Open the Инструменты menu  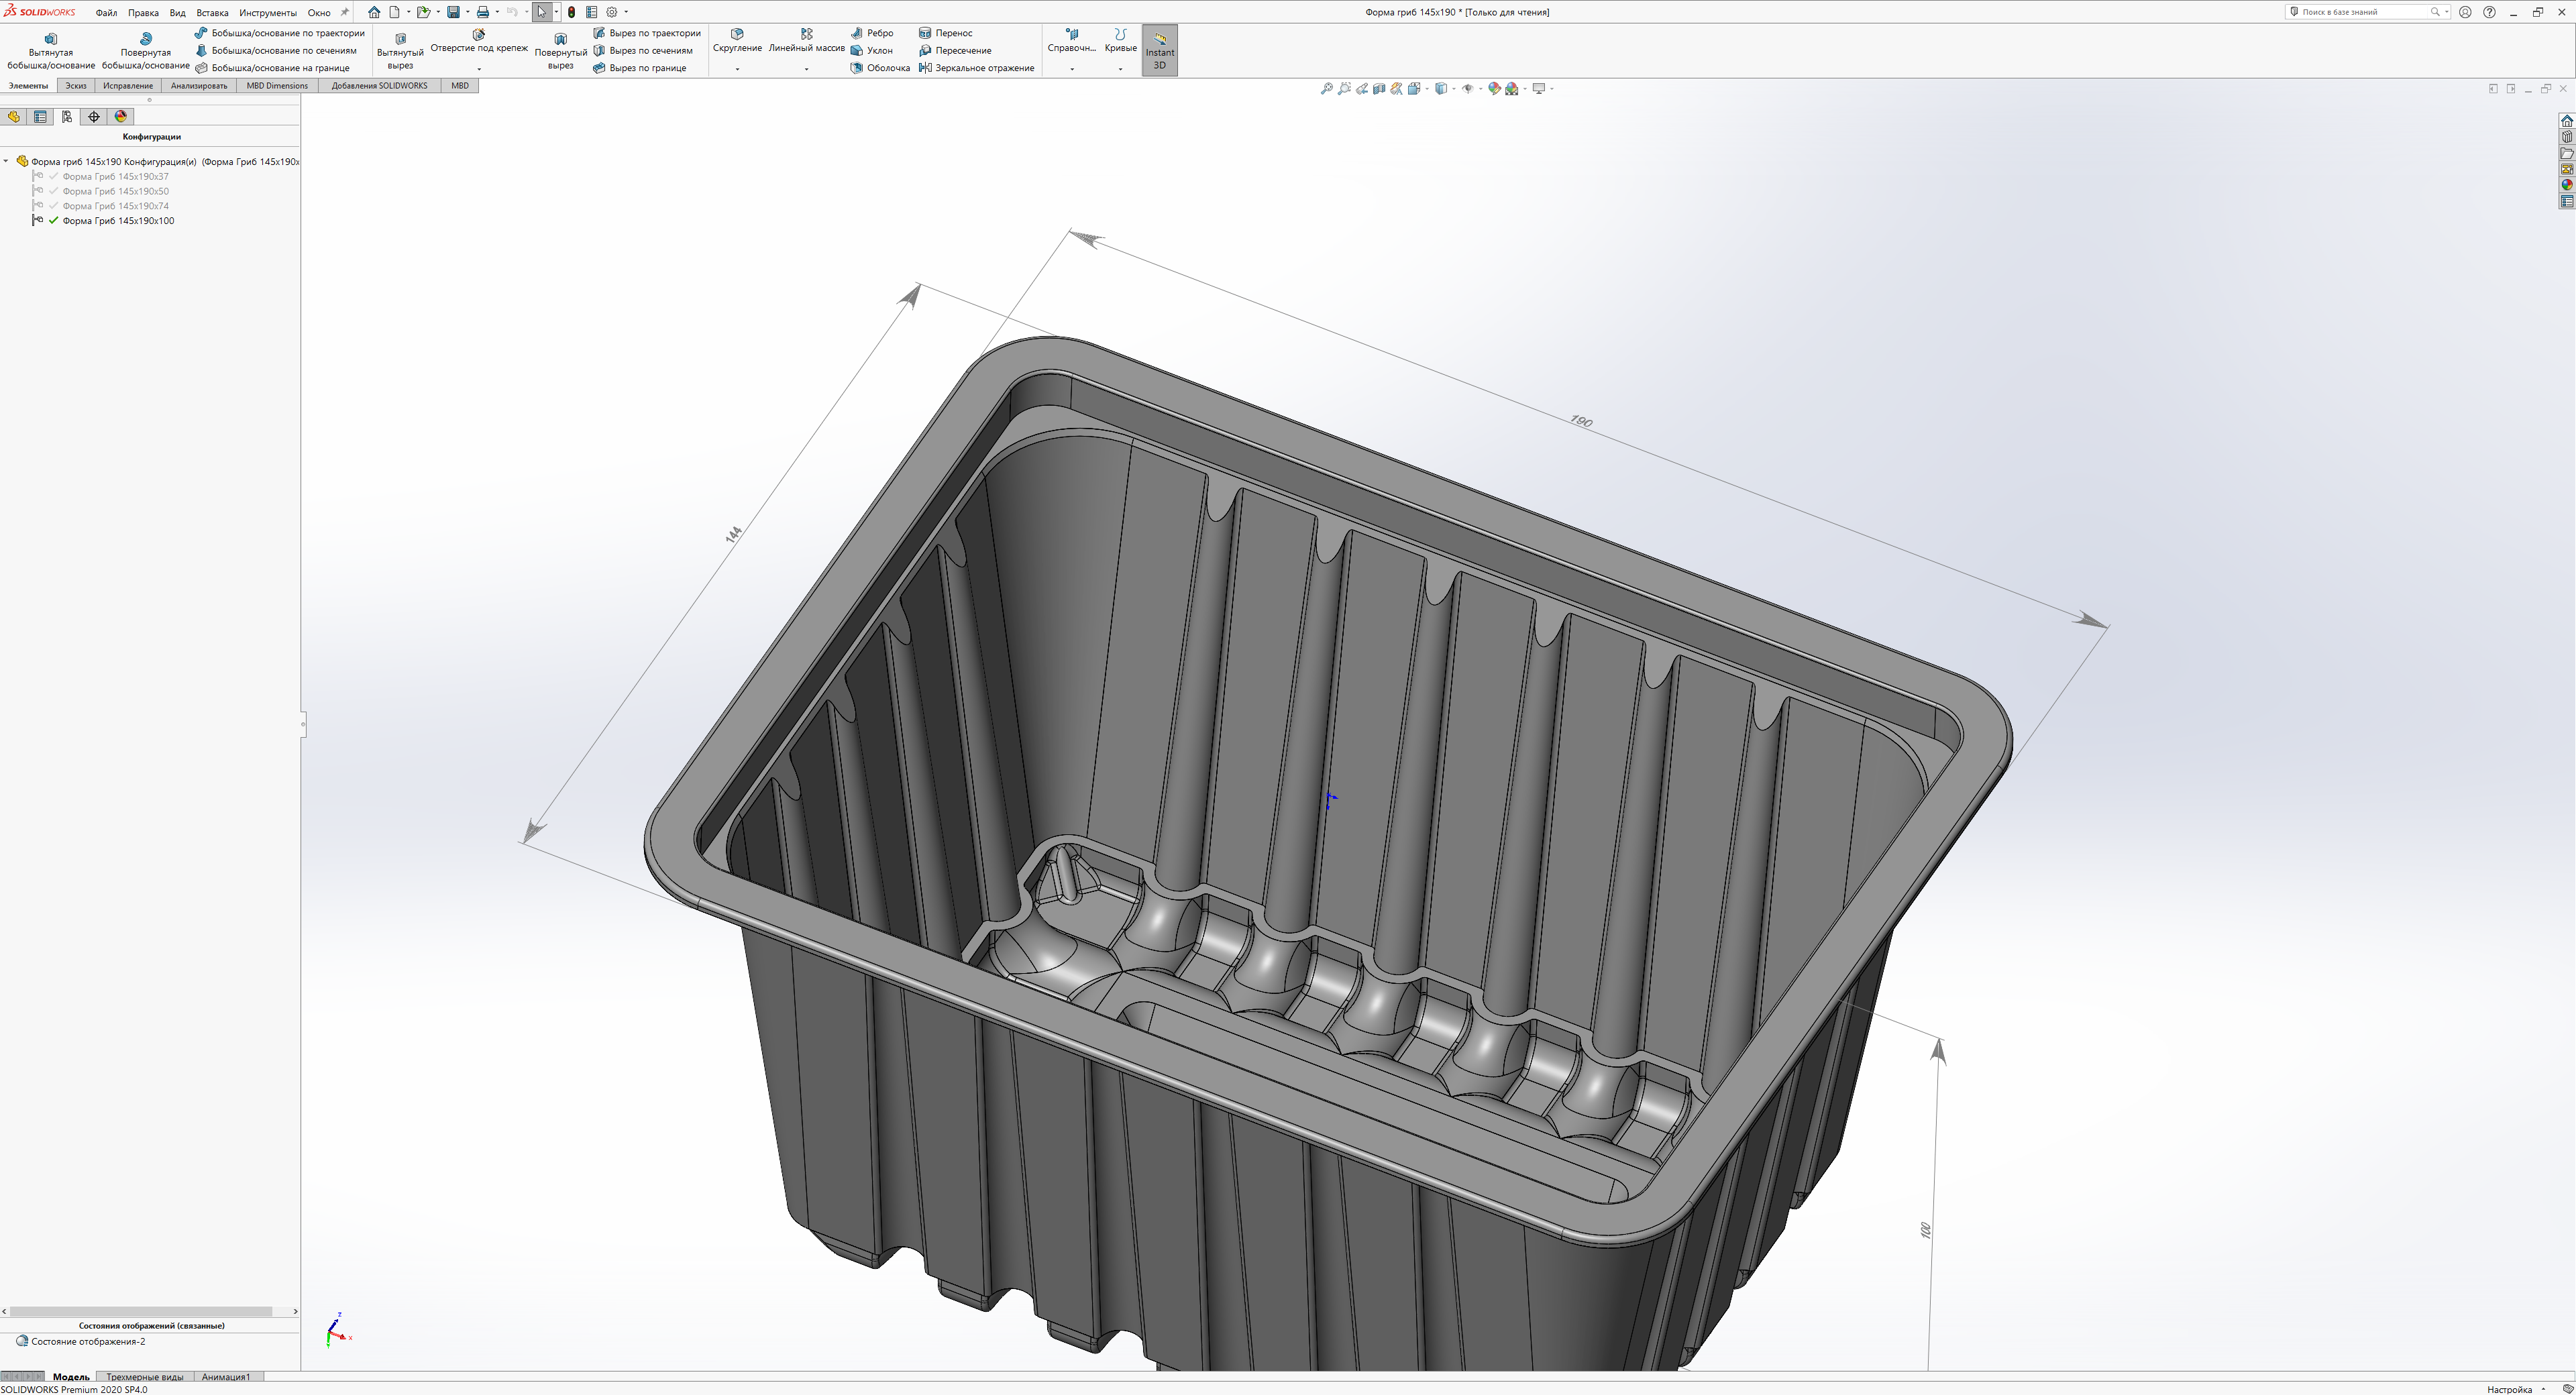coord(267,13)
